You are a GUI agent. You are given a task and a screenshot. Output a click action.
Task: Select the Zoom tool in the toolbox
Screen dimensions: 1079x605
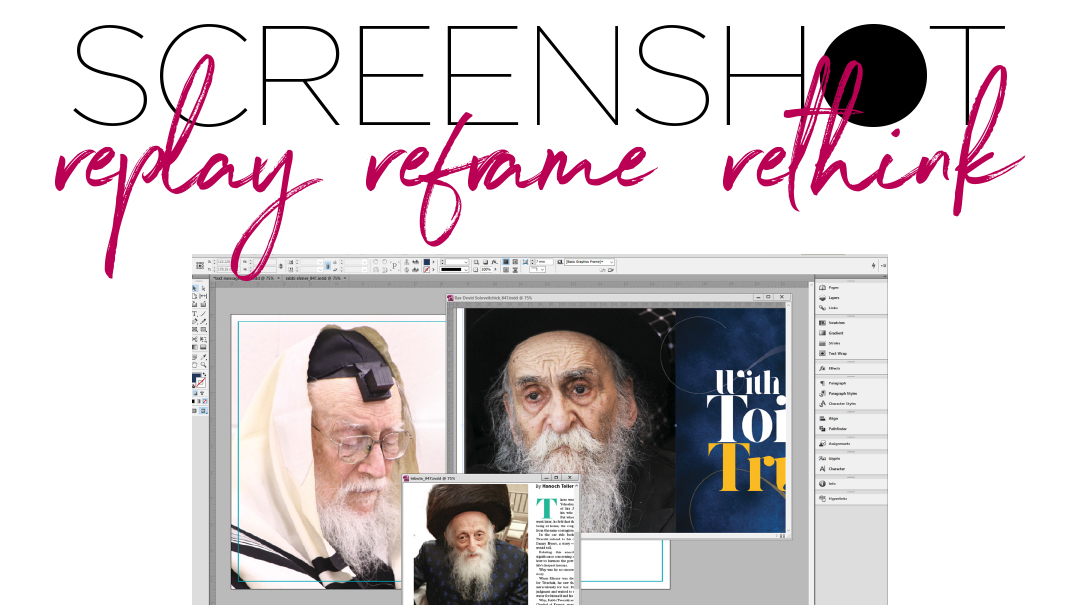[203, 365]
